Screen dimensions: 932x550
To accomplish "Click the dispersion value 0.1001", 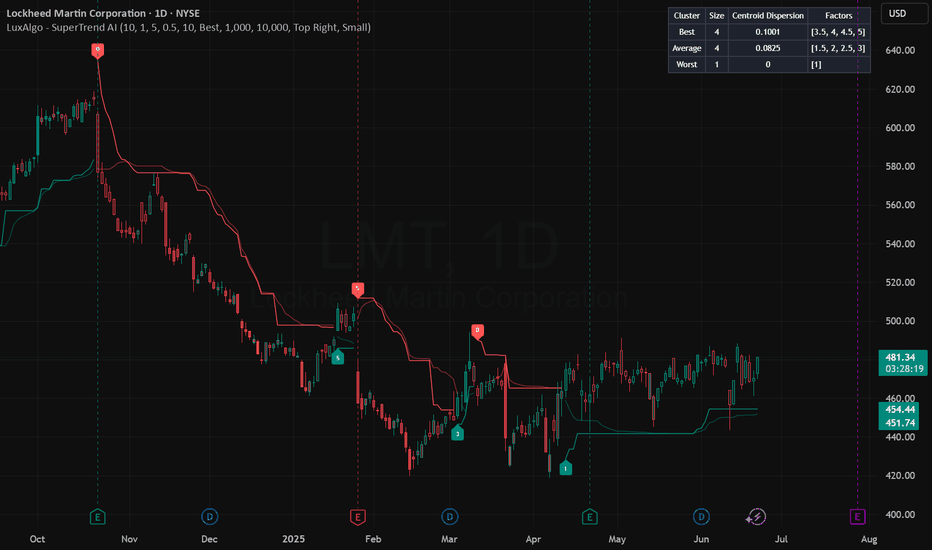I will click(767, 32).
